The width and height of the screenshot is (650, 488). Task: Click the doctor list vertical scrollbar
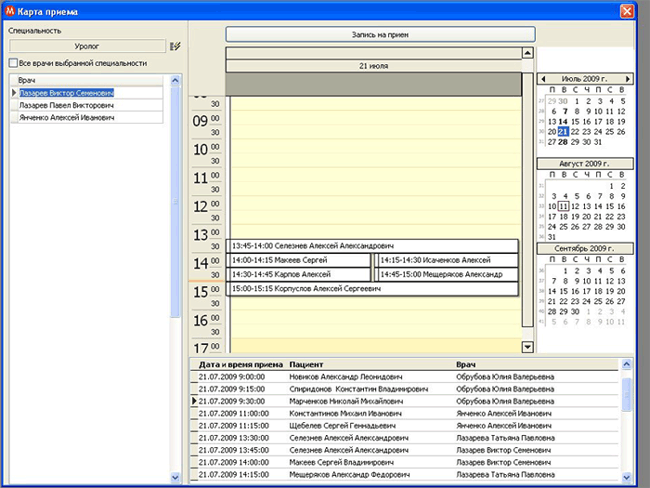[x=177, y=200]
